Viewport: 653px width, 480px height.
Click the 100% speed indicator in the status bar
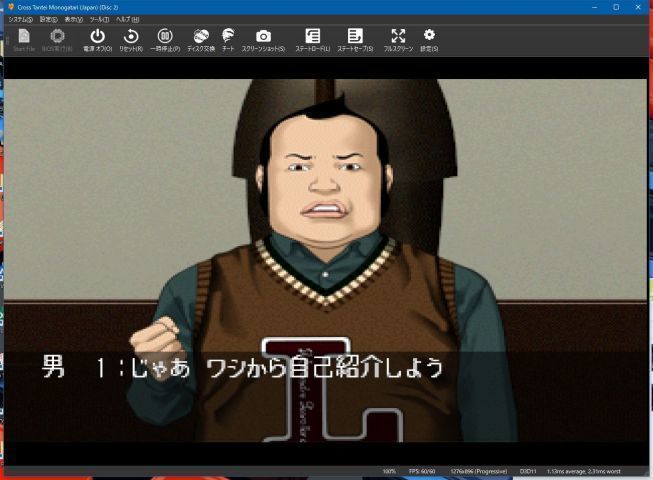click(389, 471)
